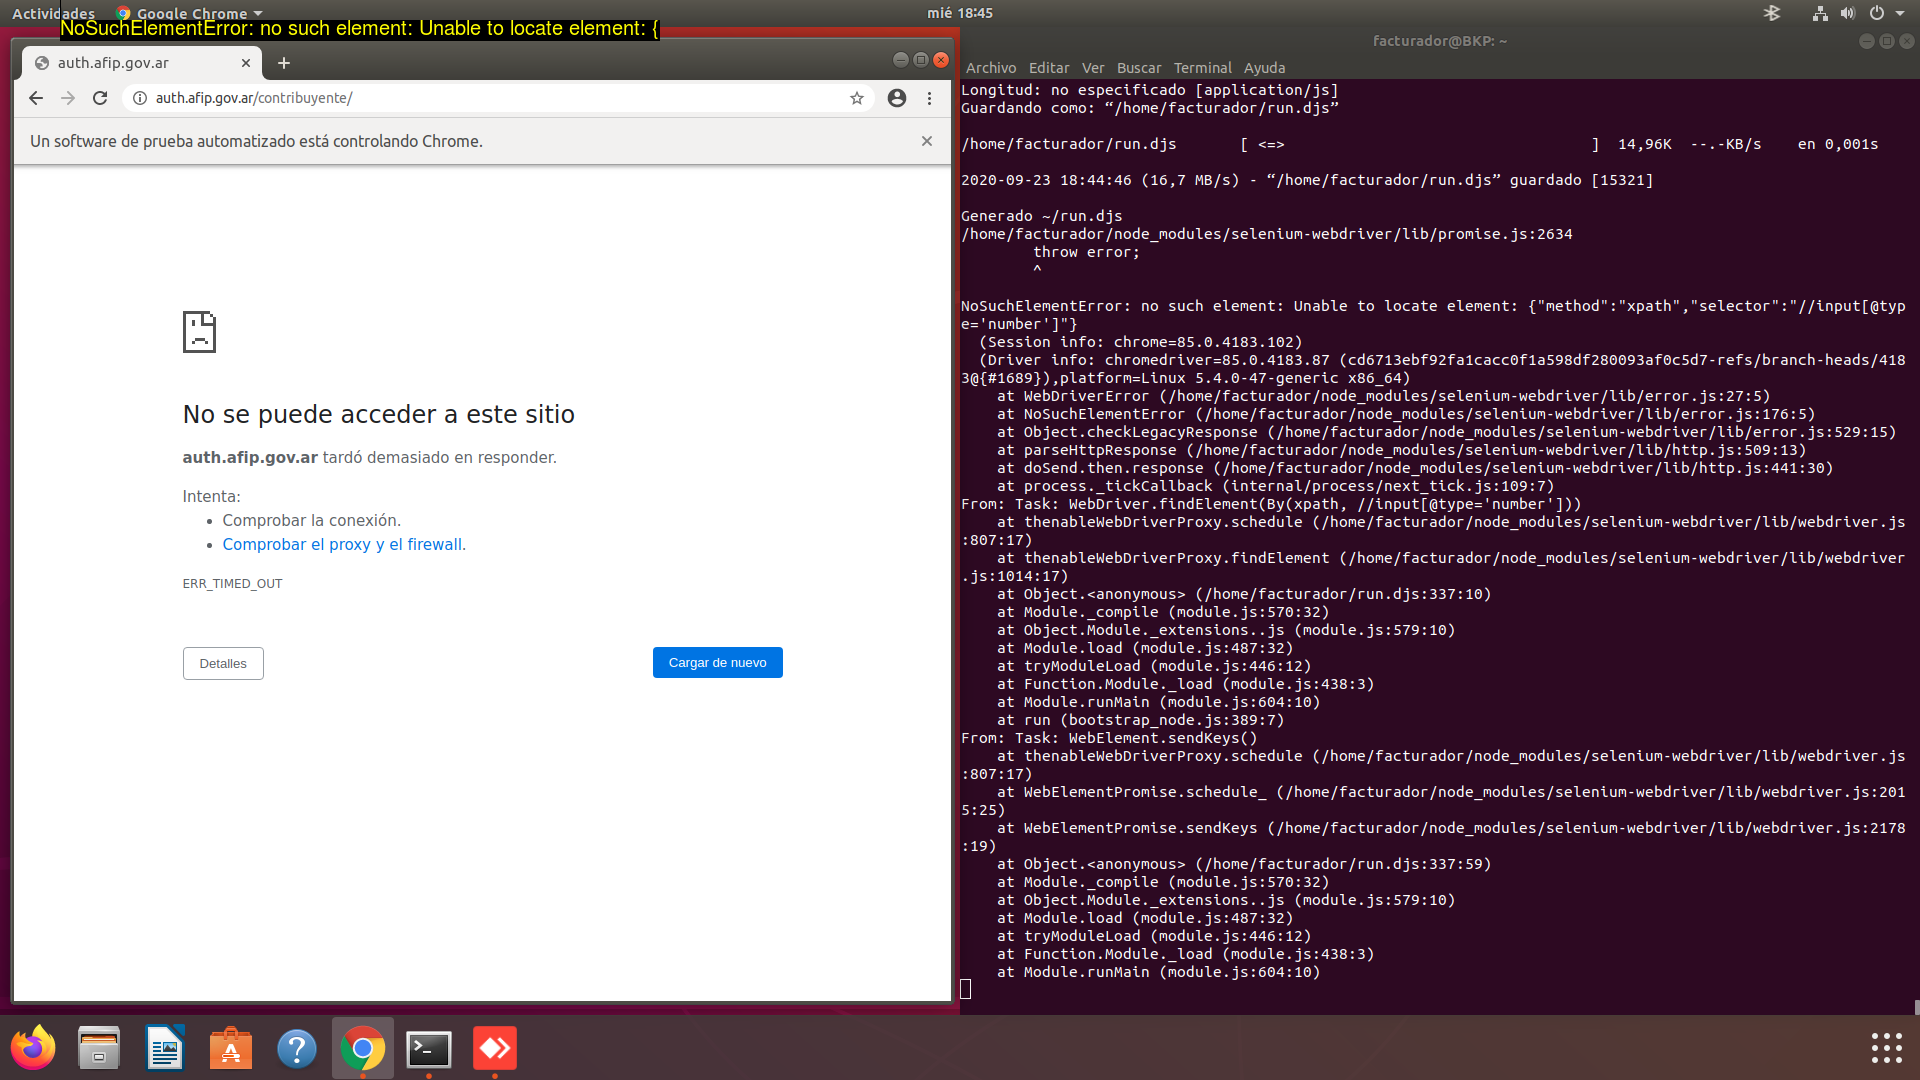1920x1080 pixels.
Task: Click the network status icon
Action: coord(1820,13)
